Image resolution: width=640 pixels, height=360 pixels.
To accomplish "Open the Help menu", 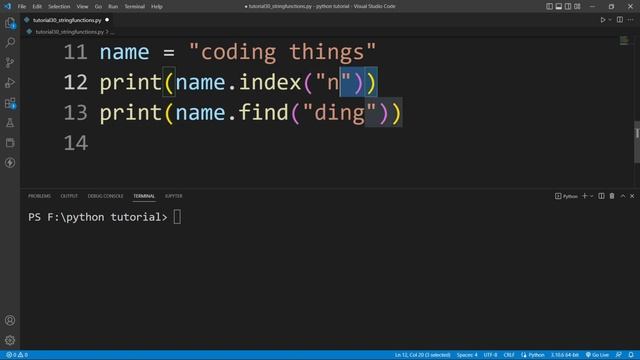I will (x=157, y=7).
